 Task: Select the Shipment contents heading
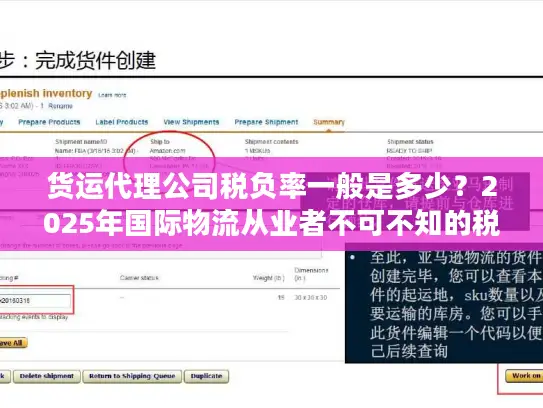click(271, 142)
